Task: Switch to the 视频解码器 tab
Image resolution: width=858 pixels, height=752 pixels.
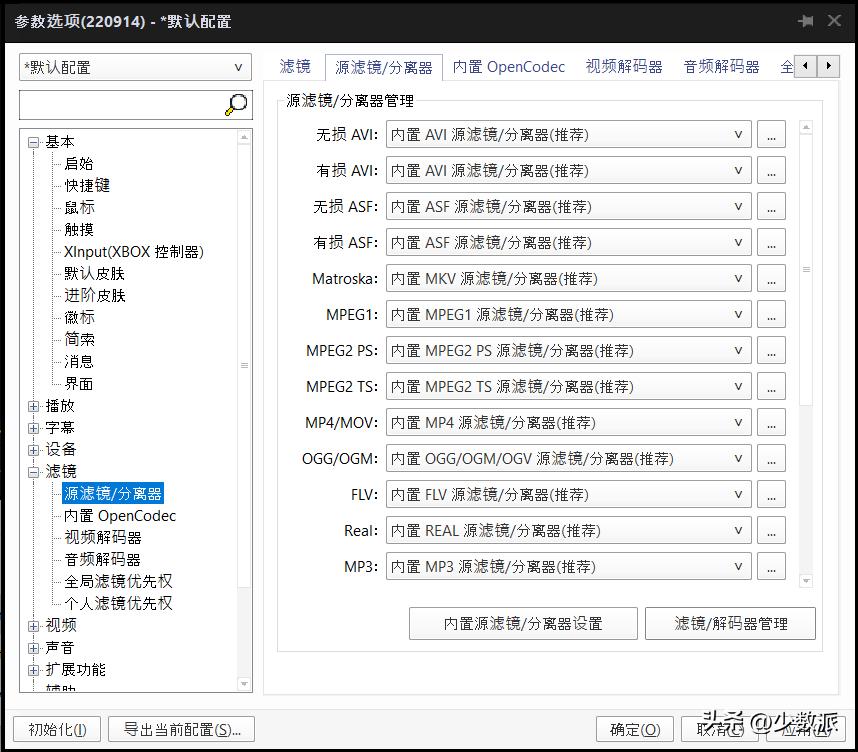Action: click(623, 67)
